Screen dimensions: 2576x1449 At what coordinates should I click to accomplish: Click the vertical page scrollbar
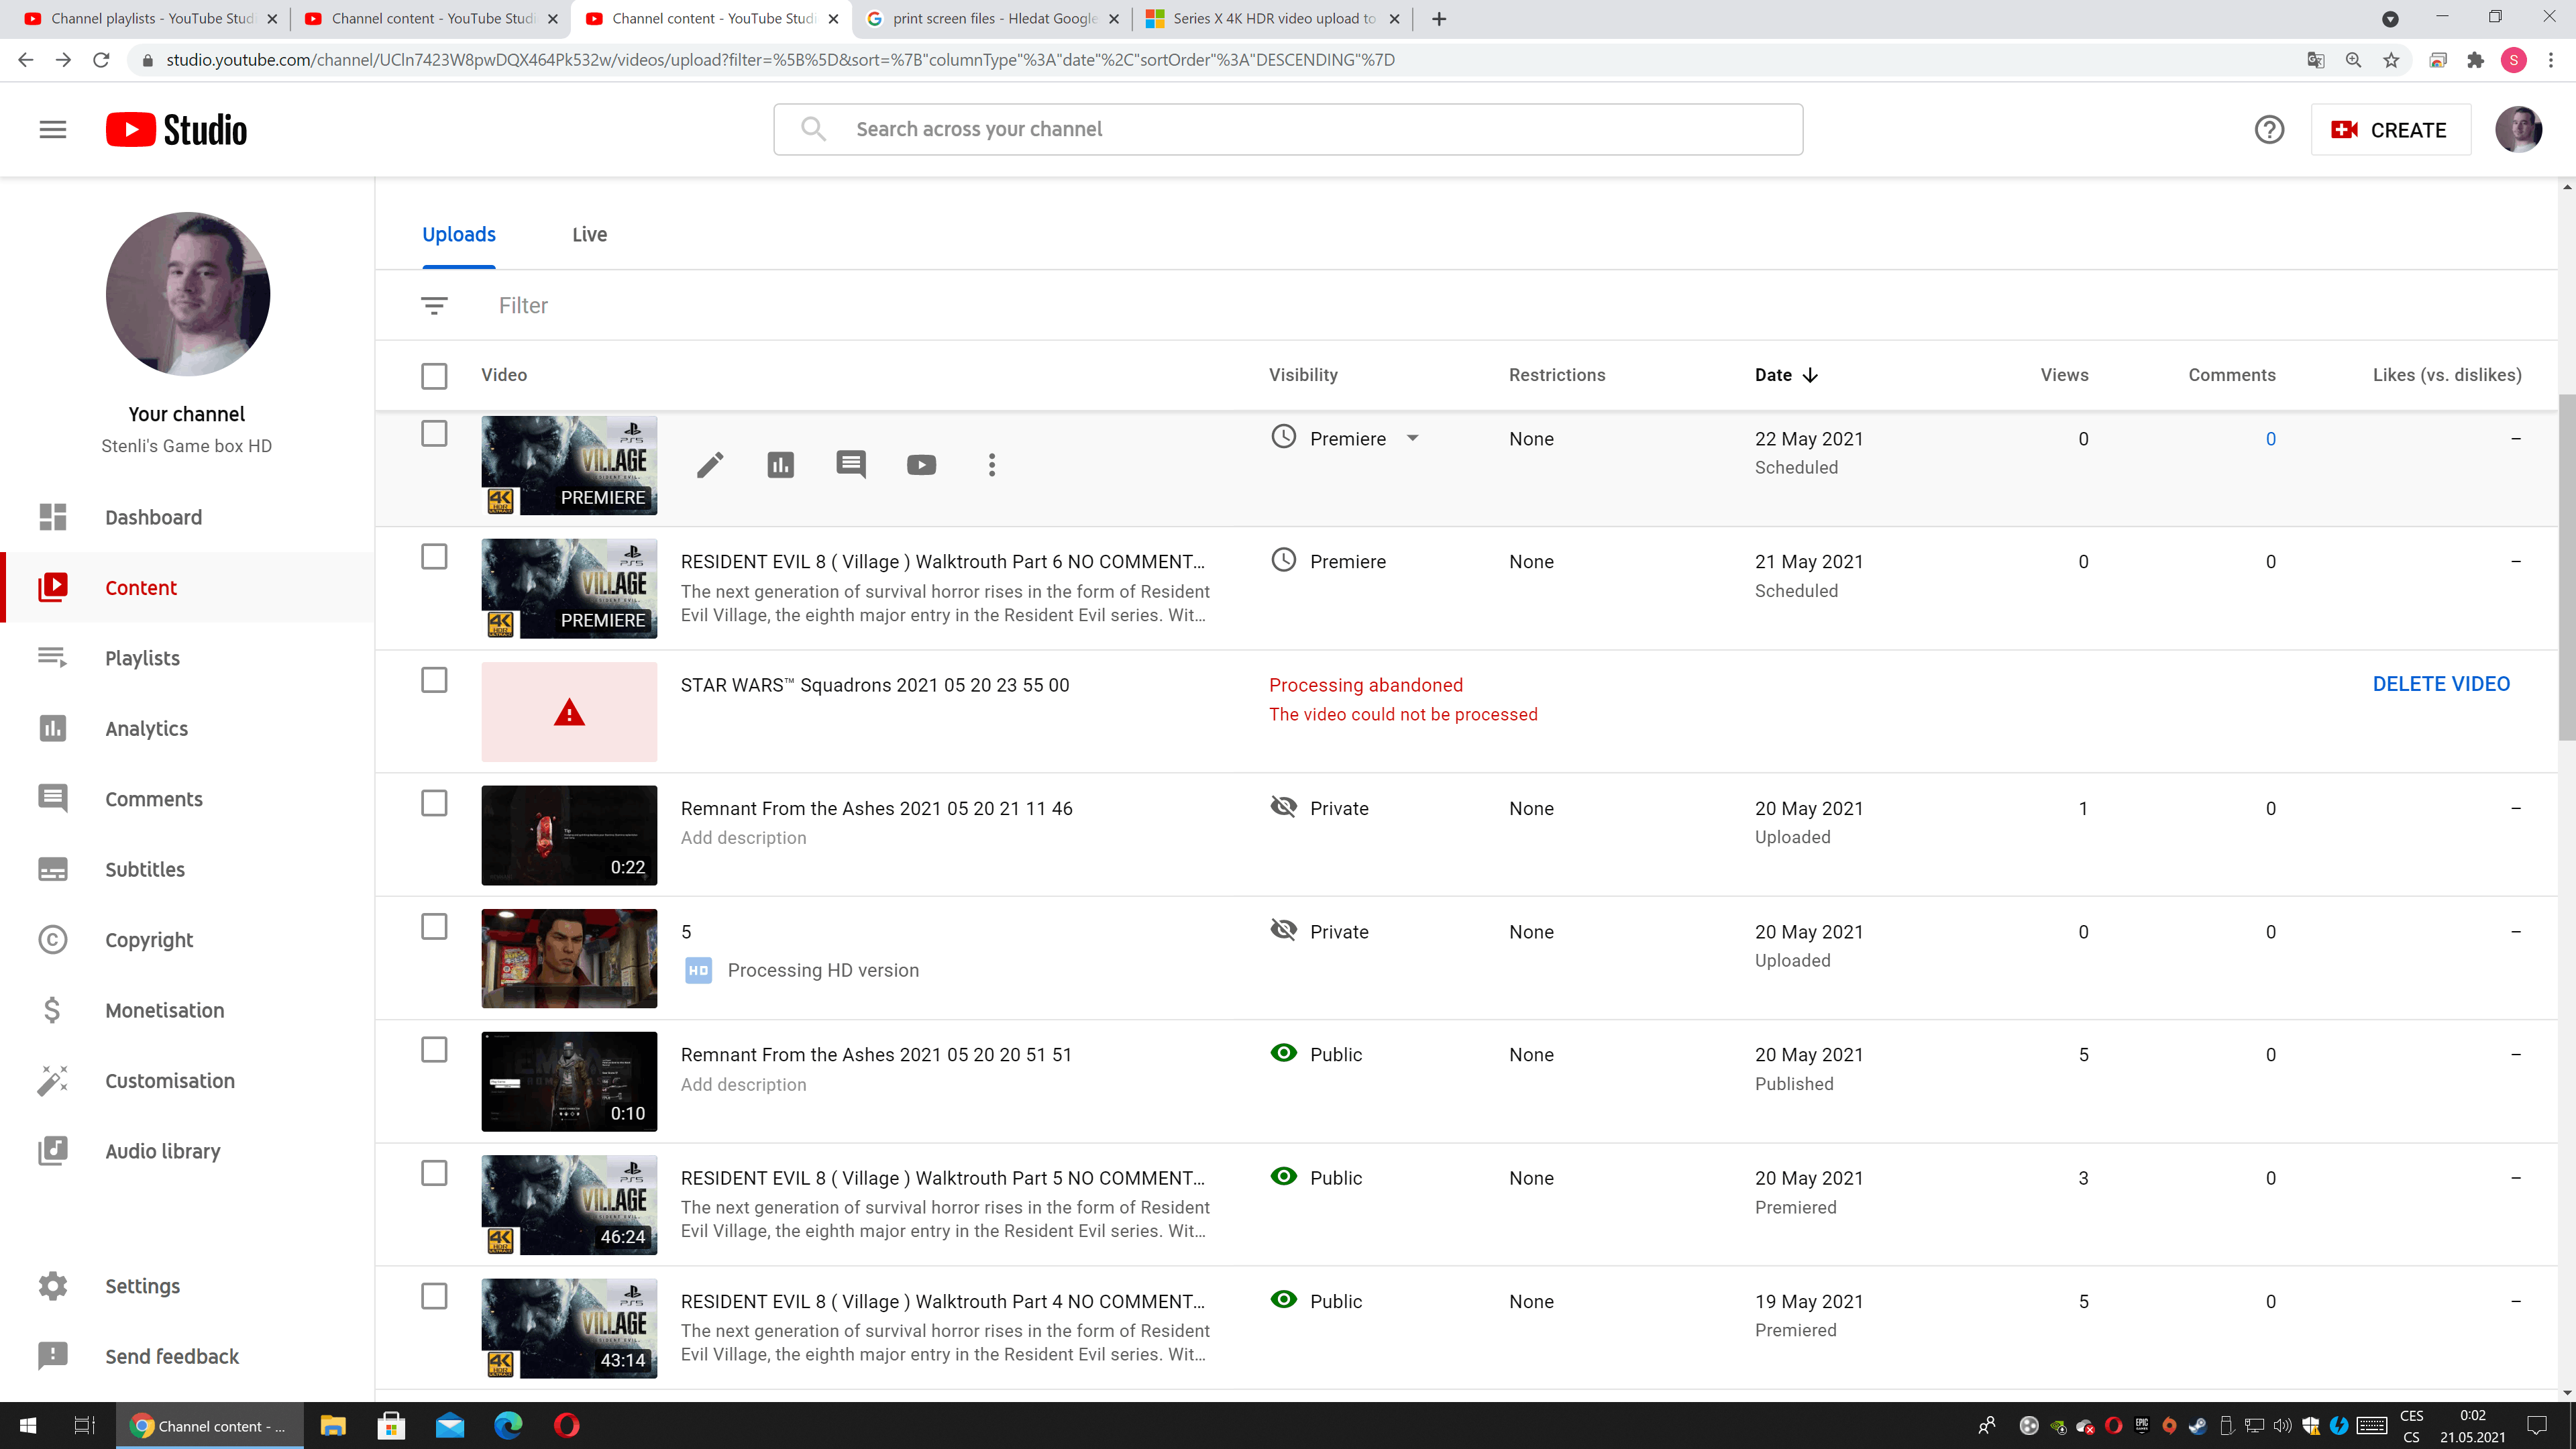point(2566,566)
